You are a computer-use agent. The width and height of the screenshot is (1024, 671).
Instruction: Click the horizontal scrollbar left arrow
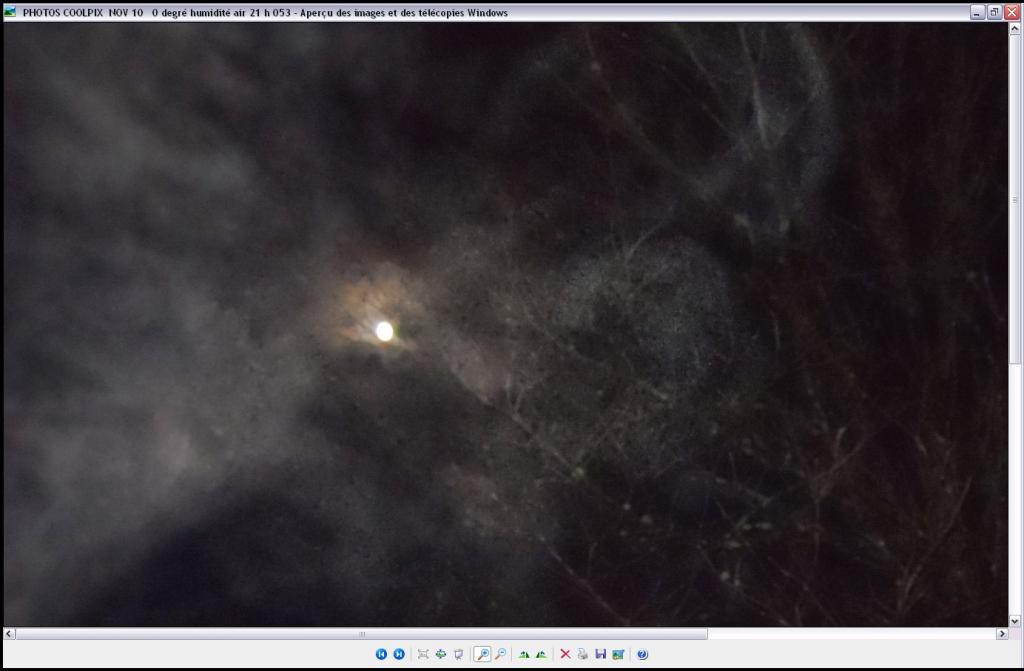pos(9,634)
